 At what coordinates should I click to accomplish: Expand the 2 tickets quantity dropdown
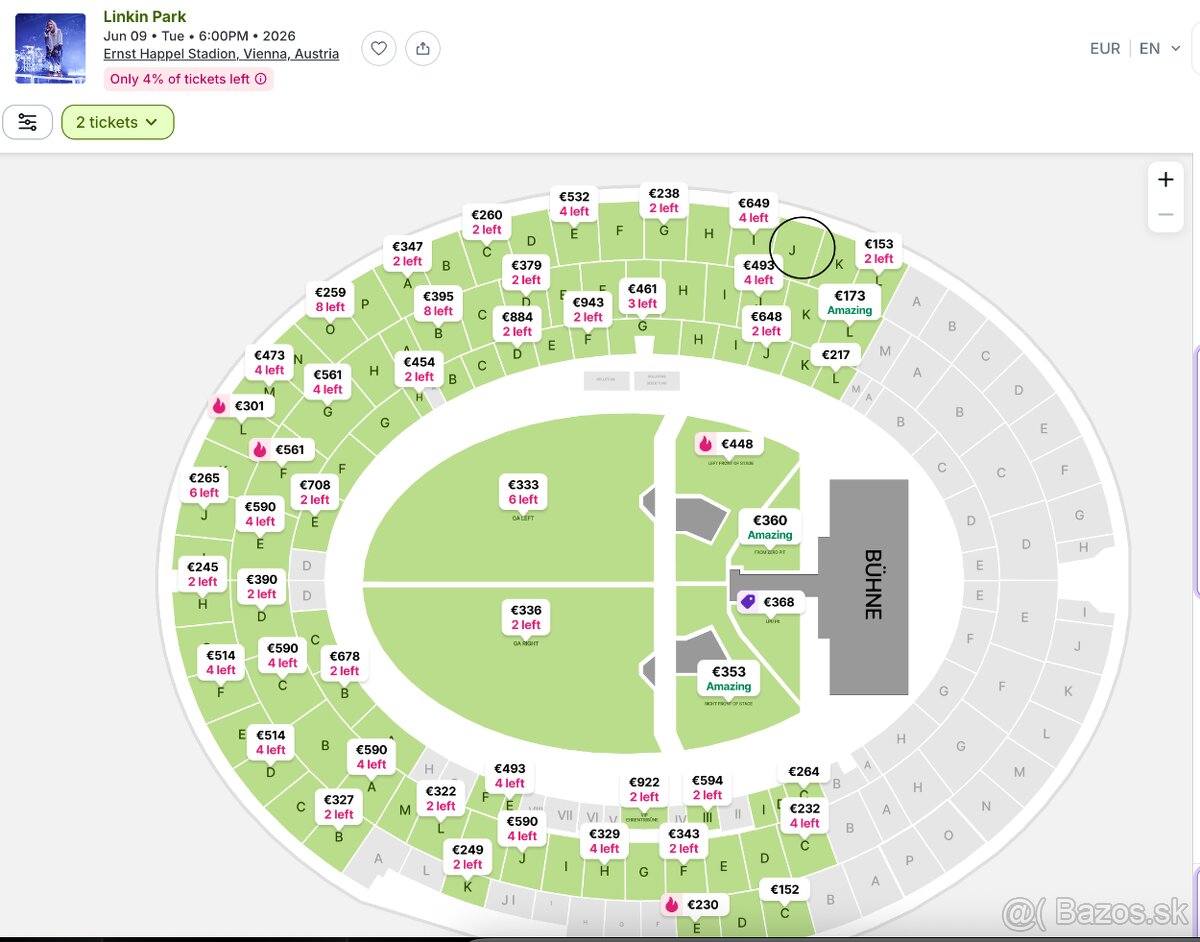(117, 122)
